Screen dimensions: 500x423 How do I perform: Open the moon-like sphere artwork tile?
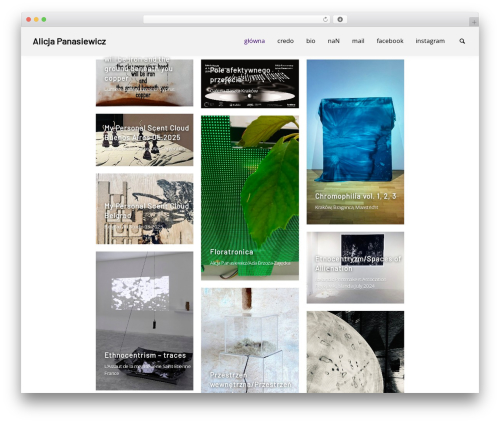(x=355, y=352)
